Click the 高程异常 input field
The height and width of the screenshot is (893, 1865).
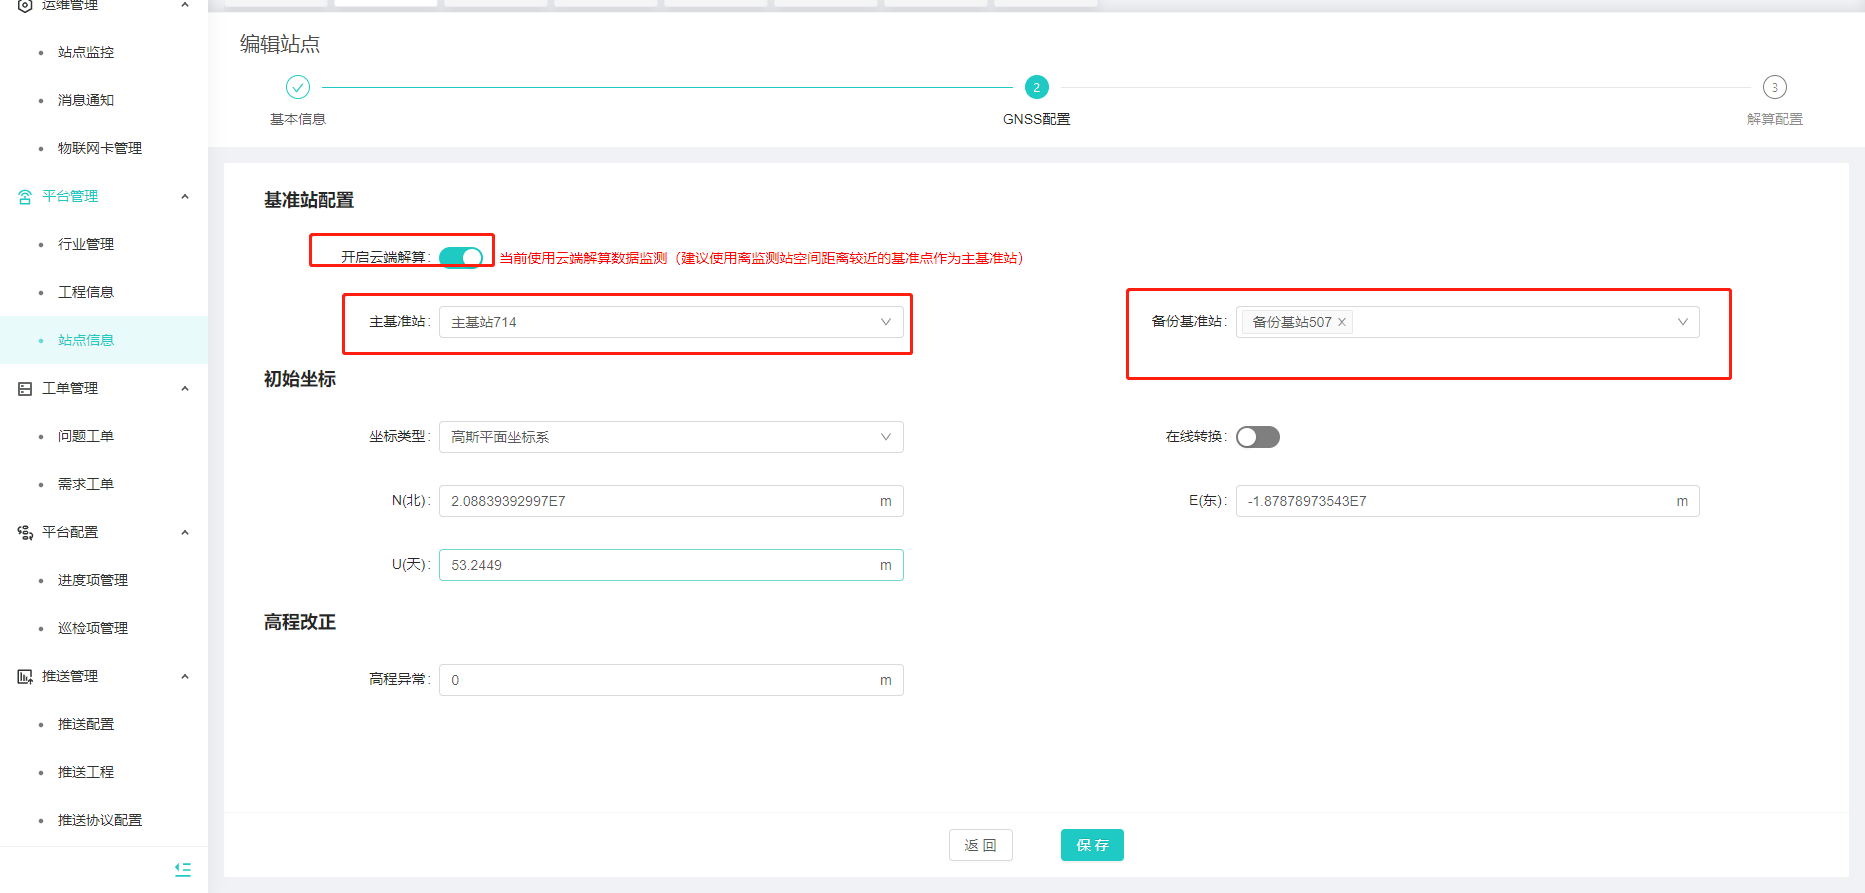660,680
